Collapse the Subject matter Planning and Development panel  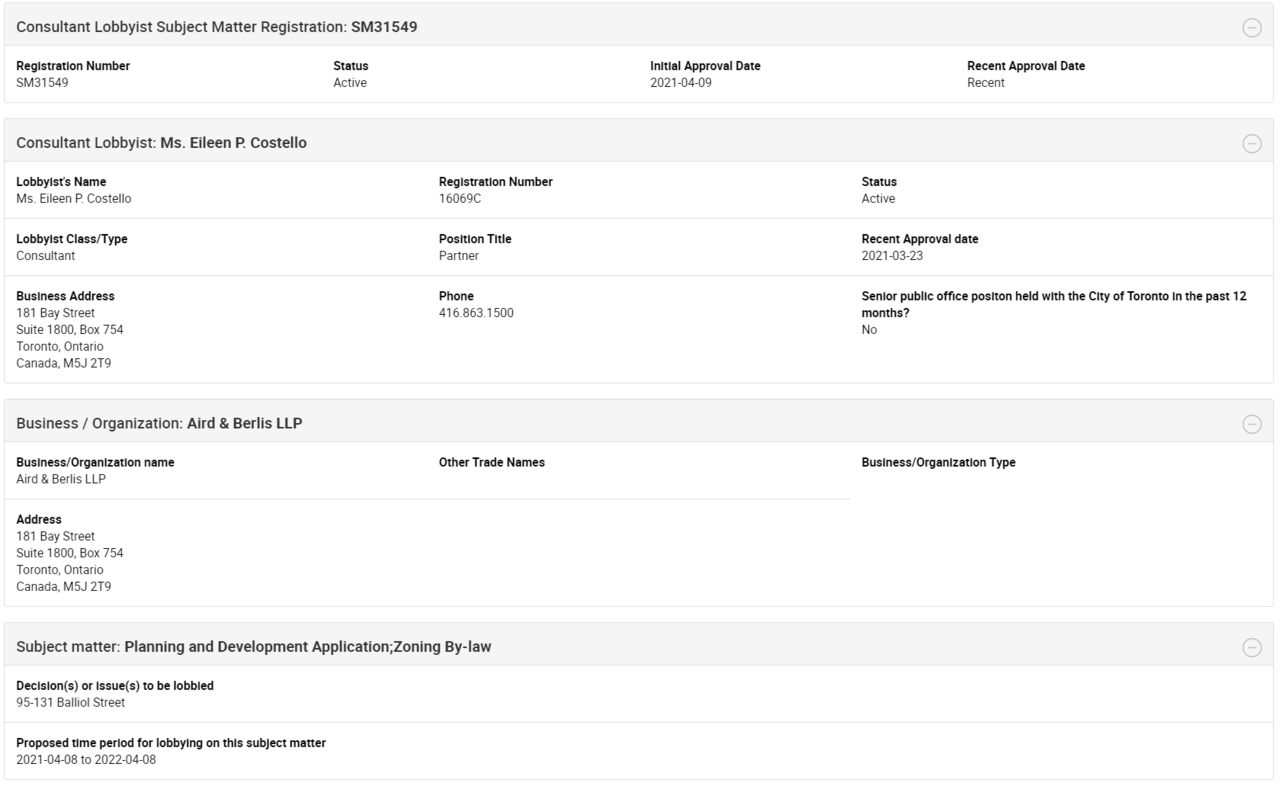tap(1251, 648)
